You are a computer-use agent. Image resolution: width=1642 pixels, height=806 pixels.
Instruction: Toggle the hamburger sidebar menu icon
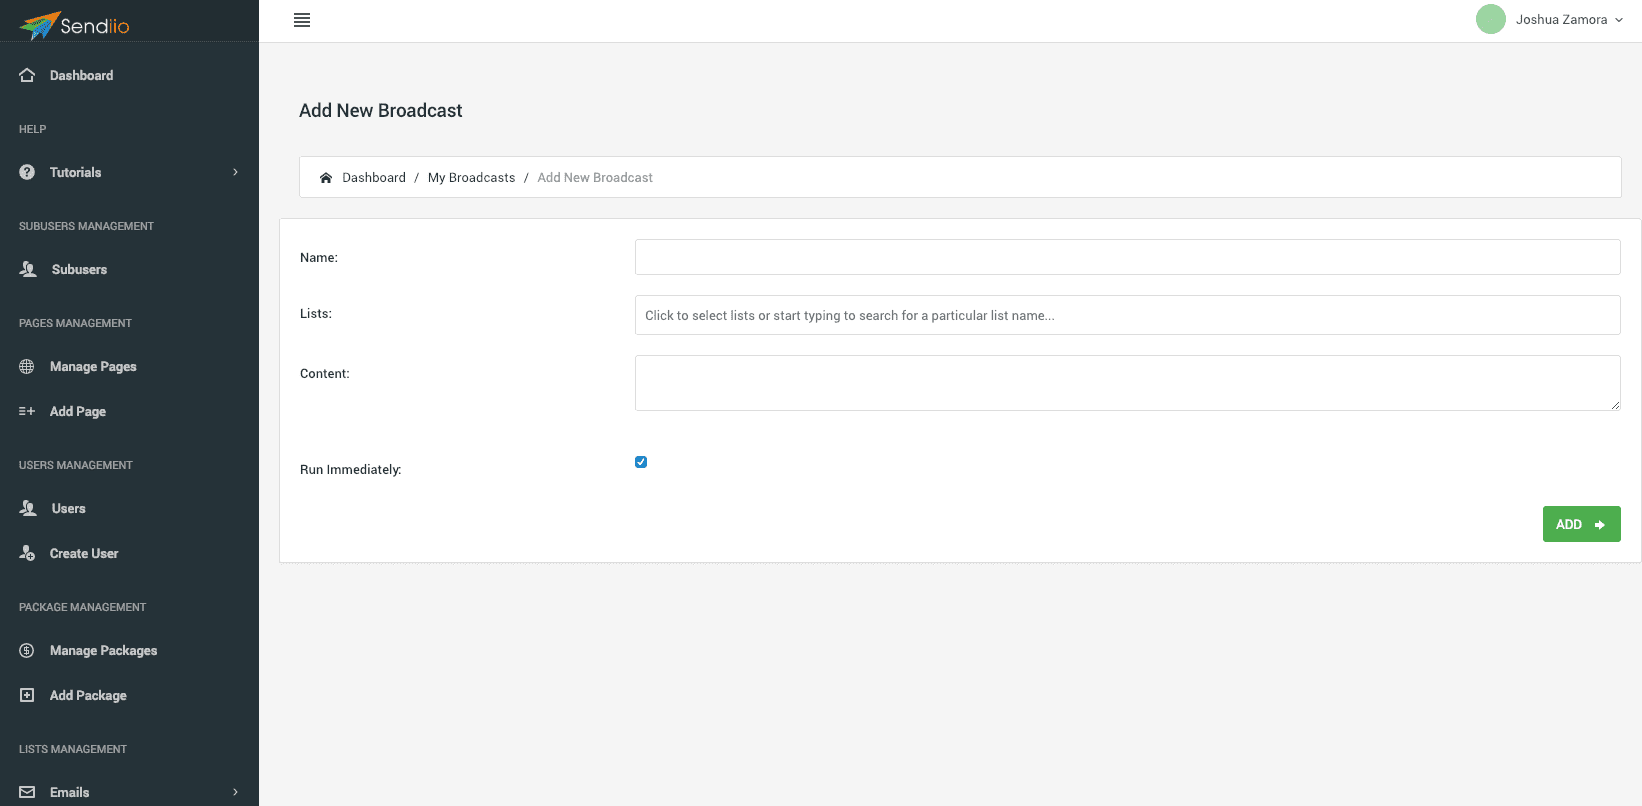302,20
